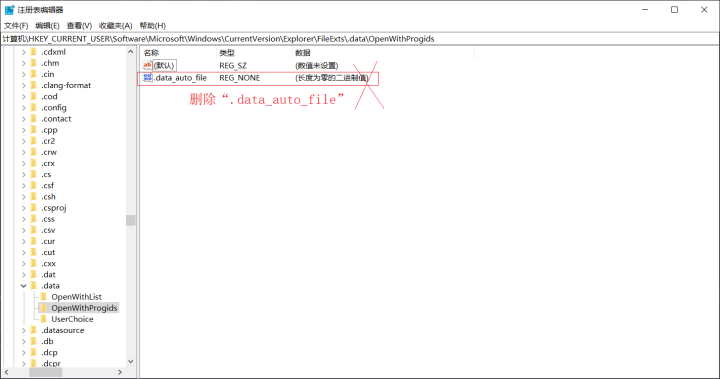The width and height of the screenshot is (720, 379).
Task: Click the .cs folder icon
Action: [34, 175]
